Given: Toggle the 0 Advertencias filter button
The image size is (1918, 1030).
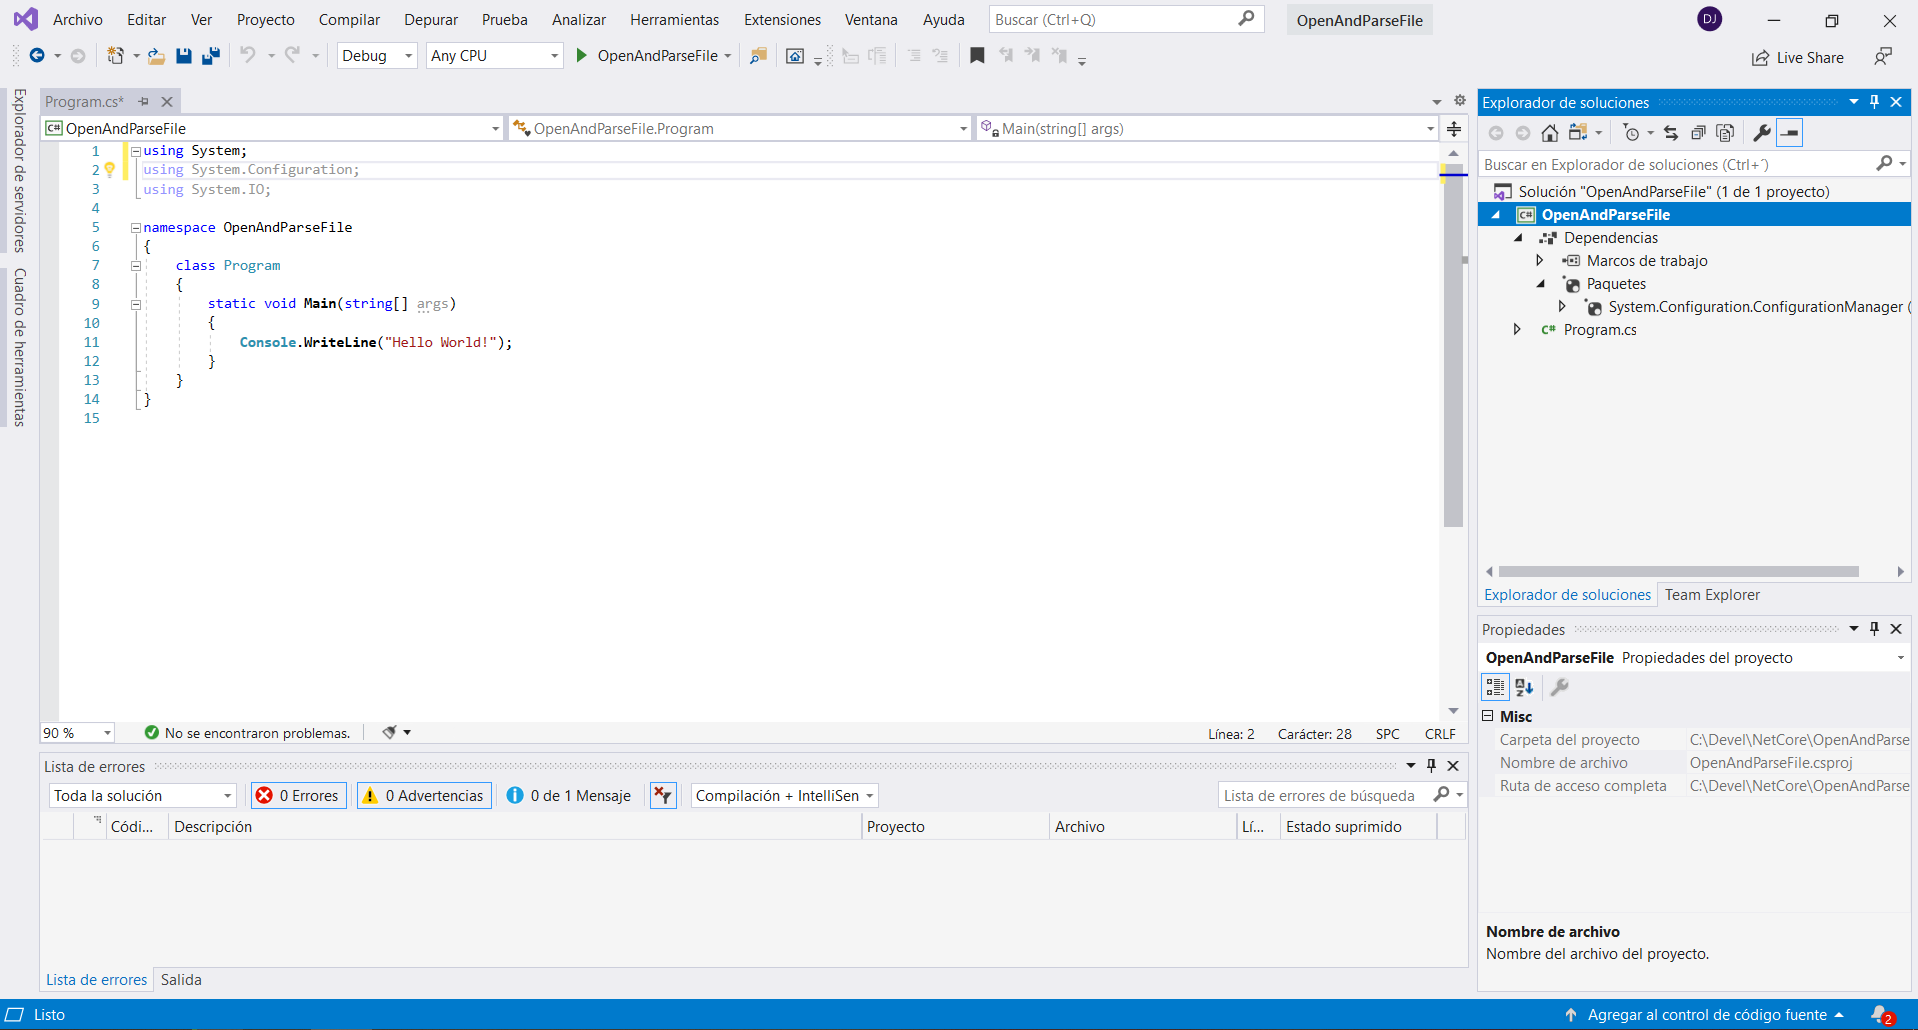Looking at the screenshot, I should coord(424,796).
